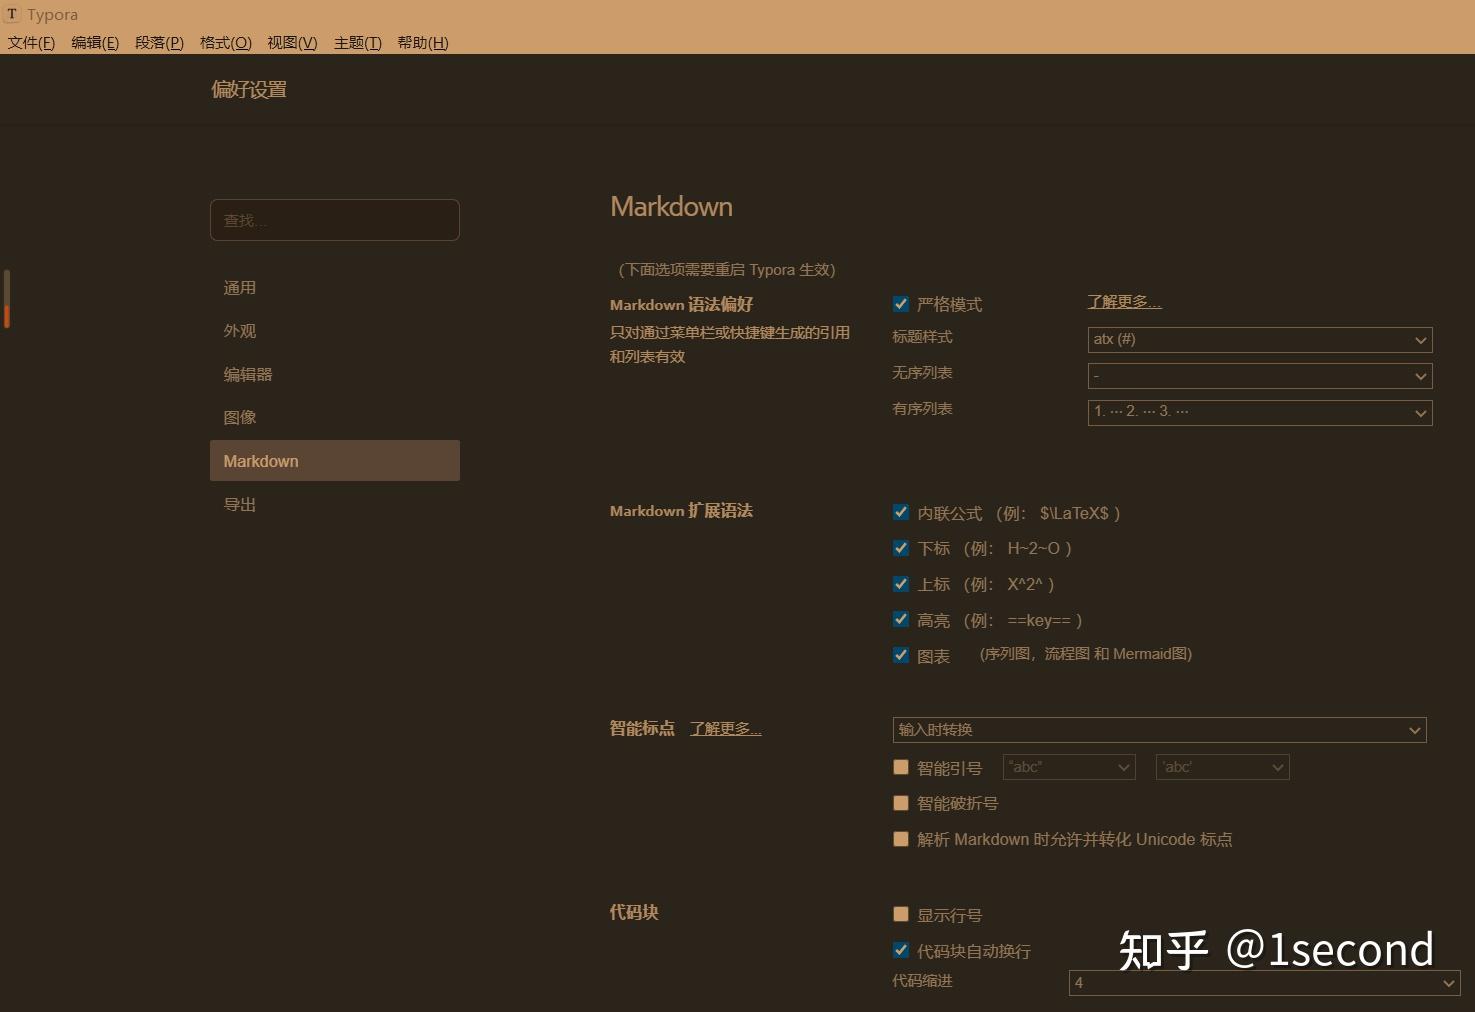Open the 格式(O) menu
This screenshot has height=1012, width=1475.
point(225,43)
